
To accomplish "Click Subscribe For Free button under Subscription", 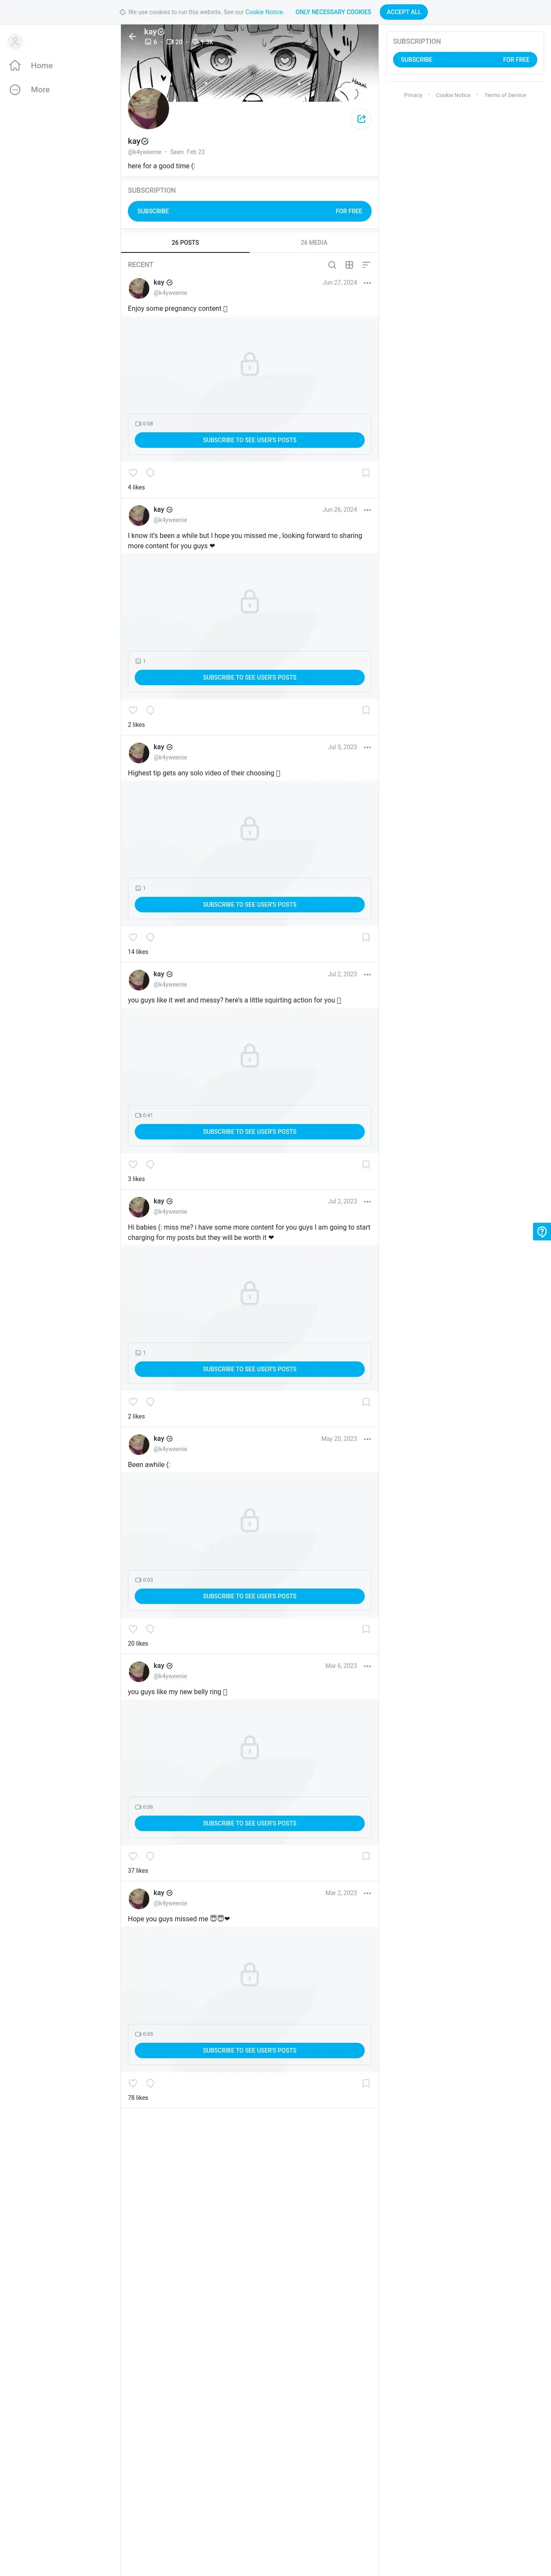I will point(250,211).
